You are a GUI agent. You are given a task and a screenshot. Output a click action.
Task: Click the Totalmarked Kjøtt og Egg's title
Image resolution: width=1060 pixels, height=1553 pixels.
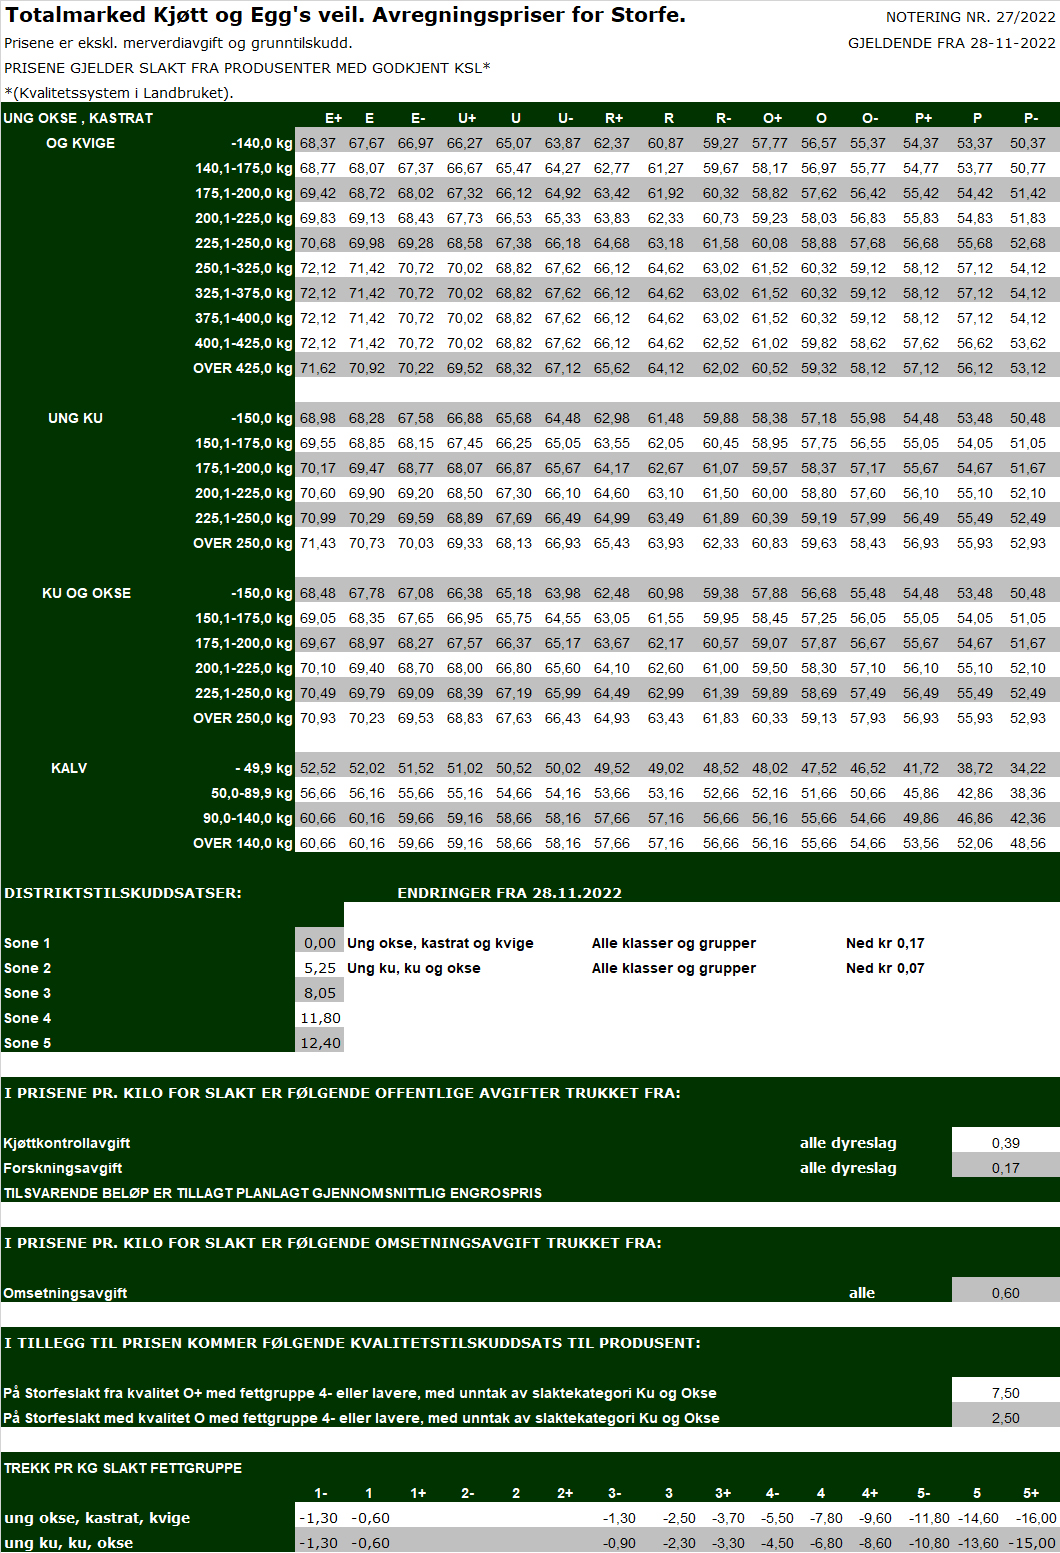click(345, 15)
